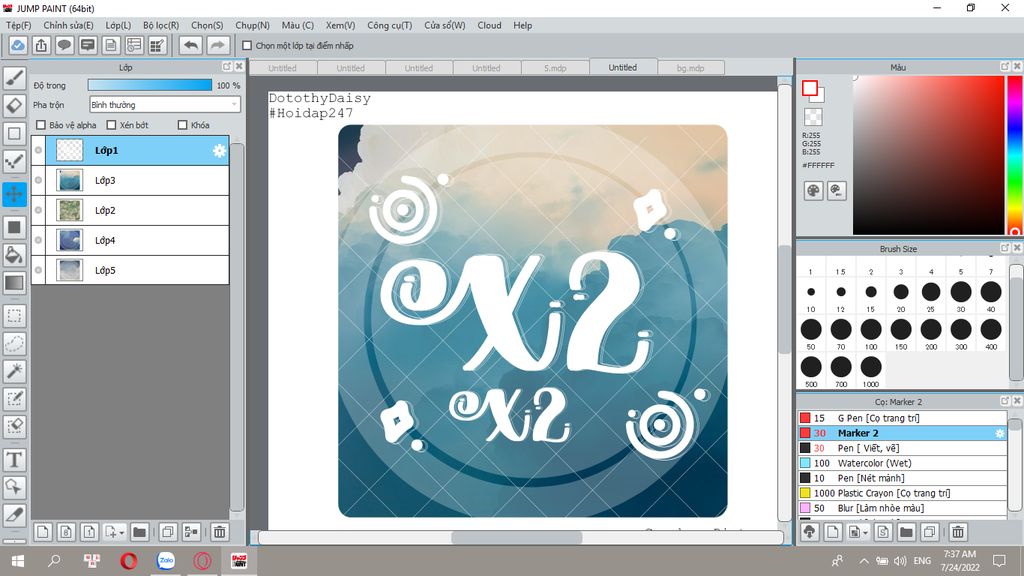Open the Bộ lọc(R) menu

click(161, 25)
